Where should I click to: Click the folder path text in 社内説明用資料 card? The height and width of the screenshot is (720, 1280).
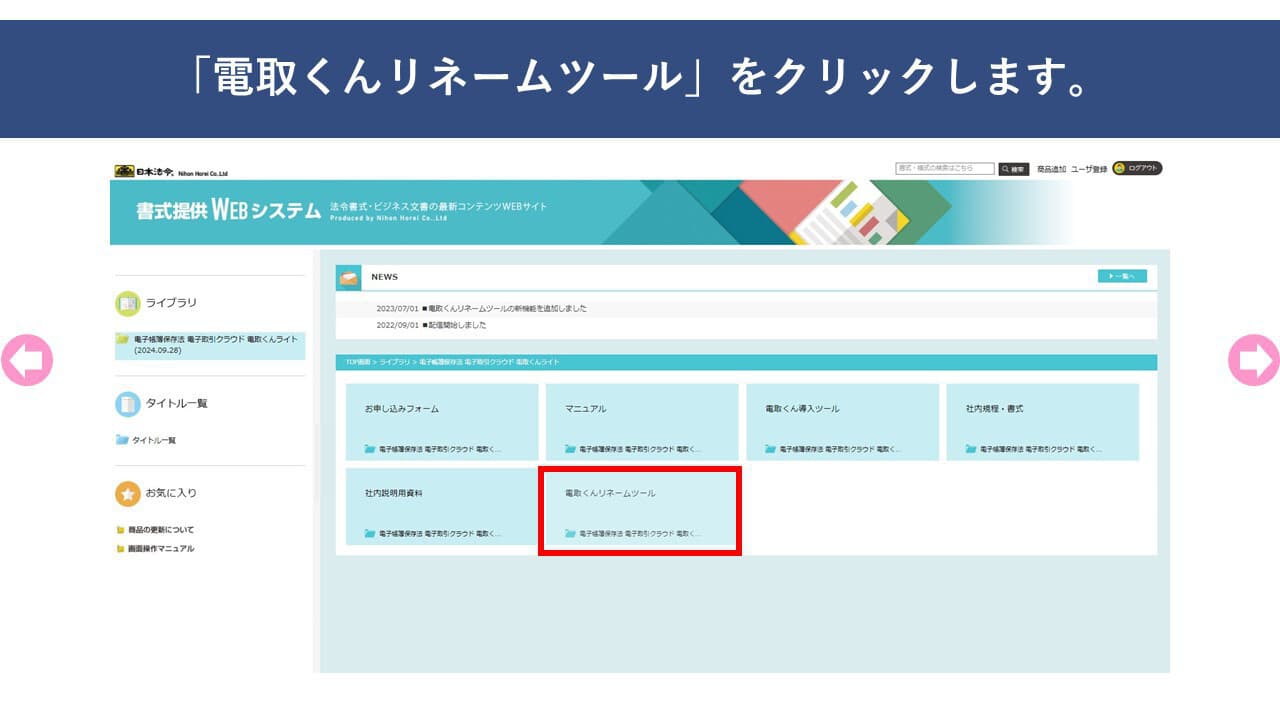pyautogui.click(x=440, y=534)
